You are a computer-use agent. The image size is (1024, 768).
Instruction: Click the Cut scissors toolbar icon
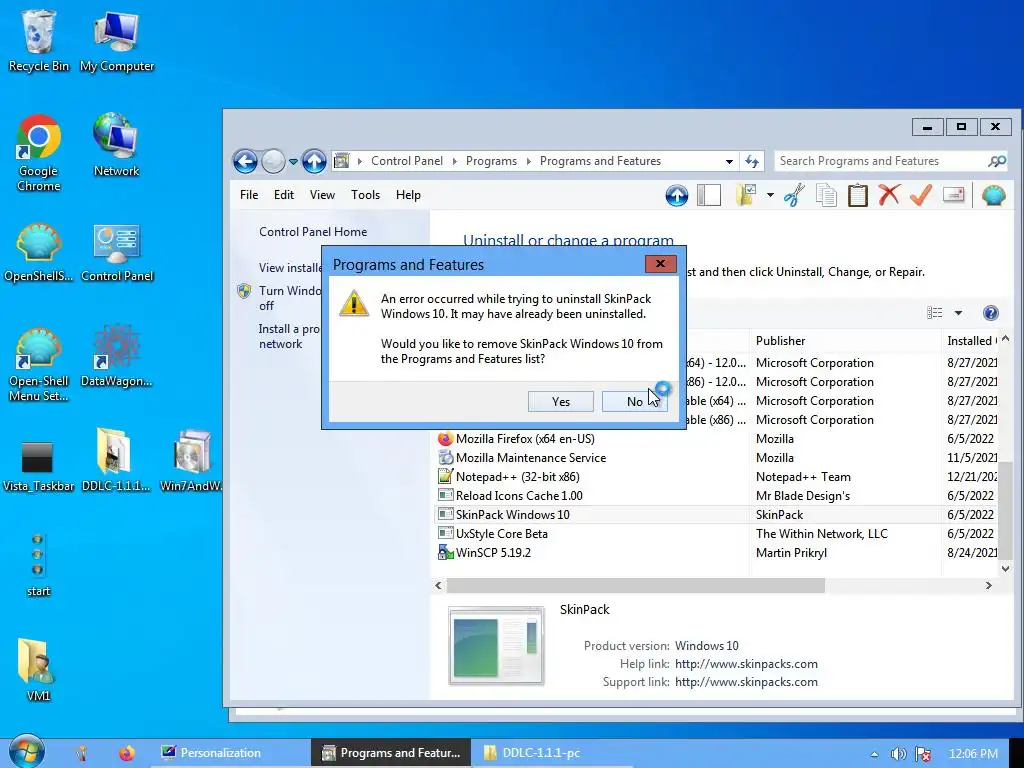tap(794, 195)
